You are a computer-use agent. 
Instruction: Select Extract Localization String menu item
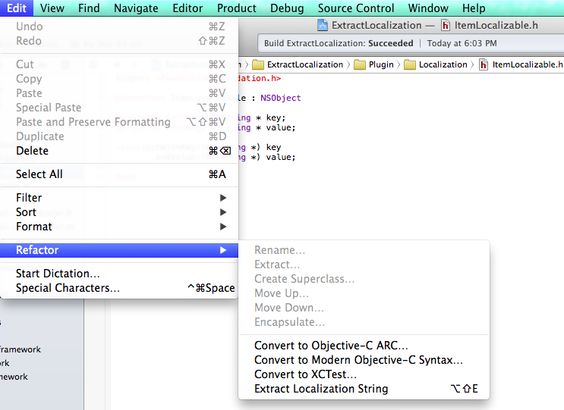(x=364, y=389)
